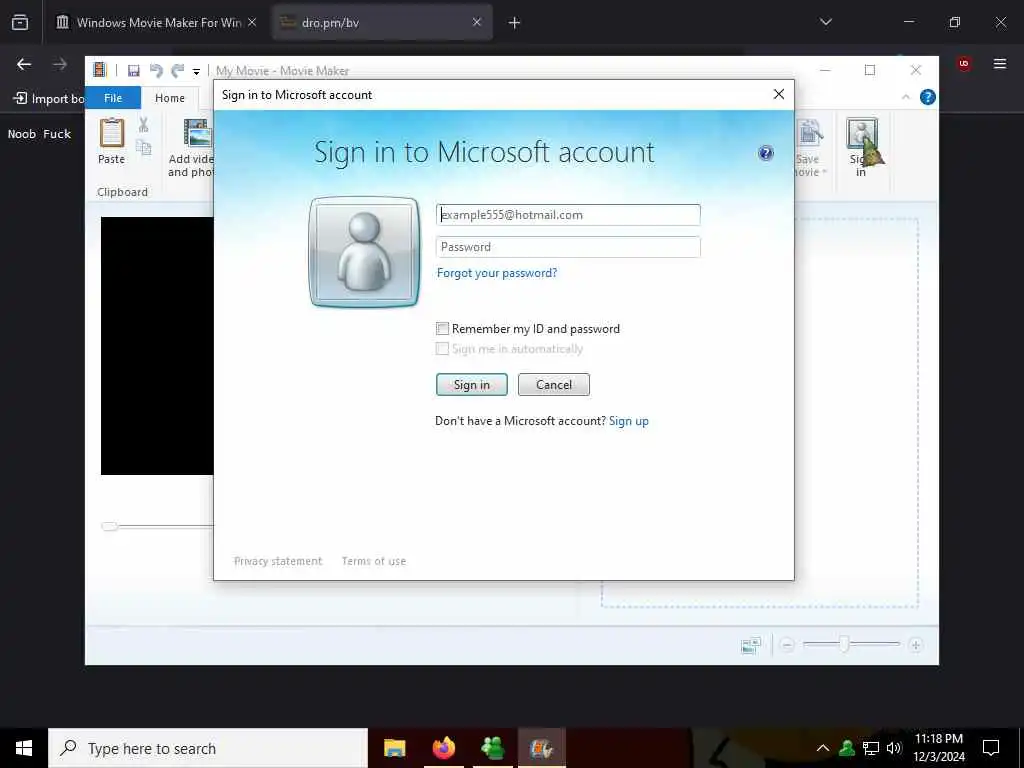1024x768 pixels.
Task: Click the Cut scissors icon in ribbon
Action: coord(144,124)
